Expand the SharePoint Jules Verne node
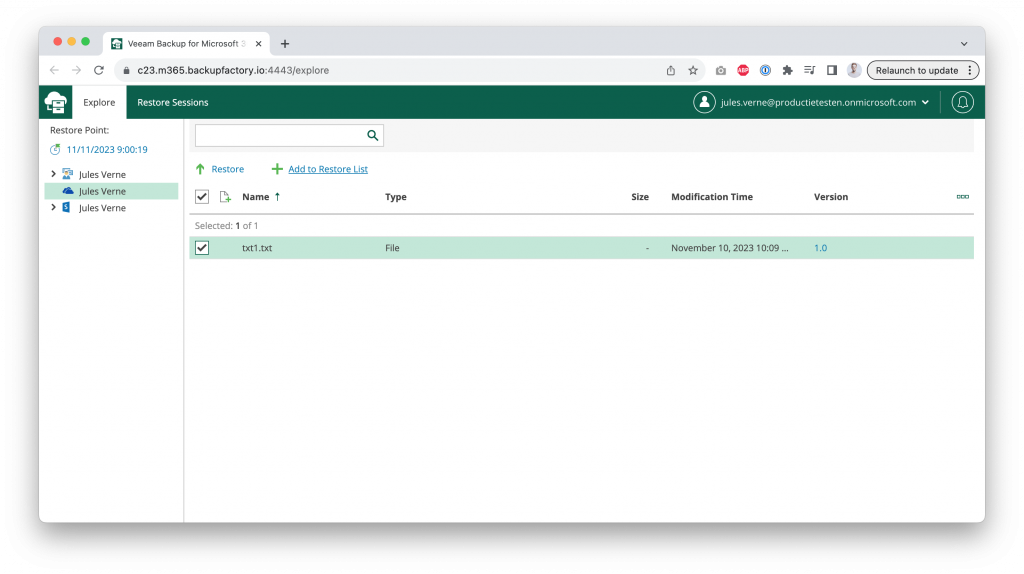The image size is (1024, 574). [53, 208]
